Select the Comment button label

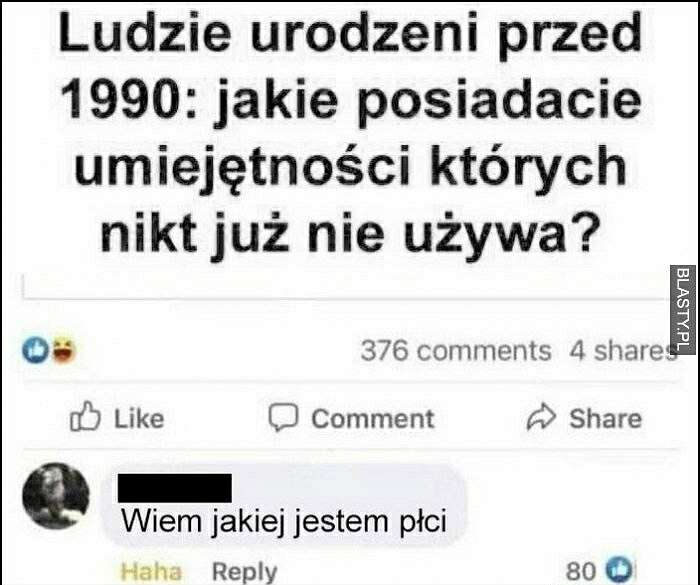(373, 418)
